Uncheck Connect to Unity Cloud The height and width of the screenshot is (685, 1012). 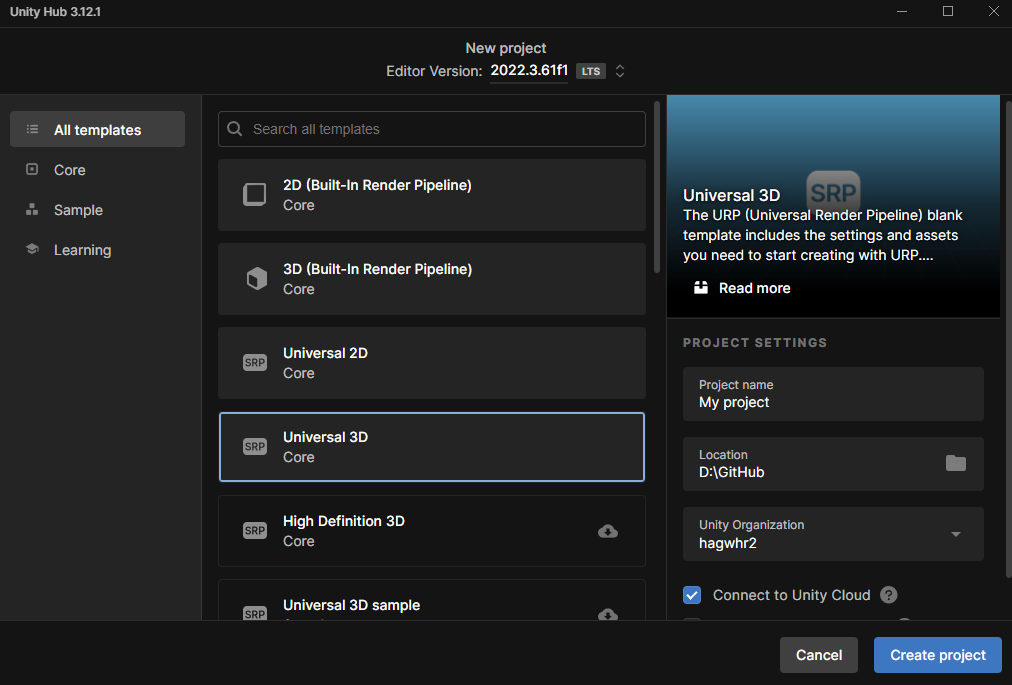click(692, 595)
